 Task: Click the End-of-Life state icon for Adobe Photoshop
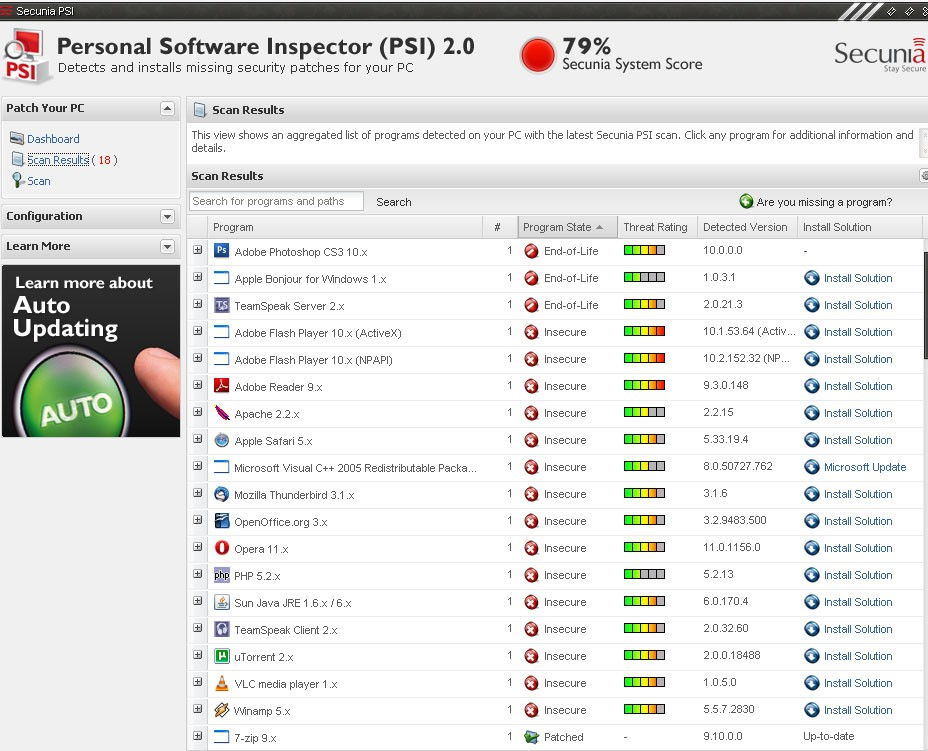(531, 251)
